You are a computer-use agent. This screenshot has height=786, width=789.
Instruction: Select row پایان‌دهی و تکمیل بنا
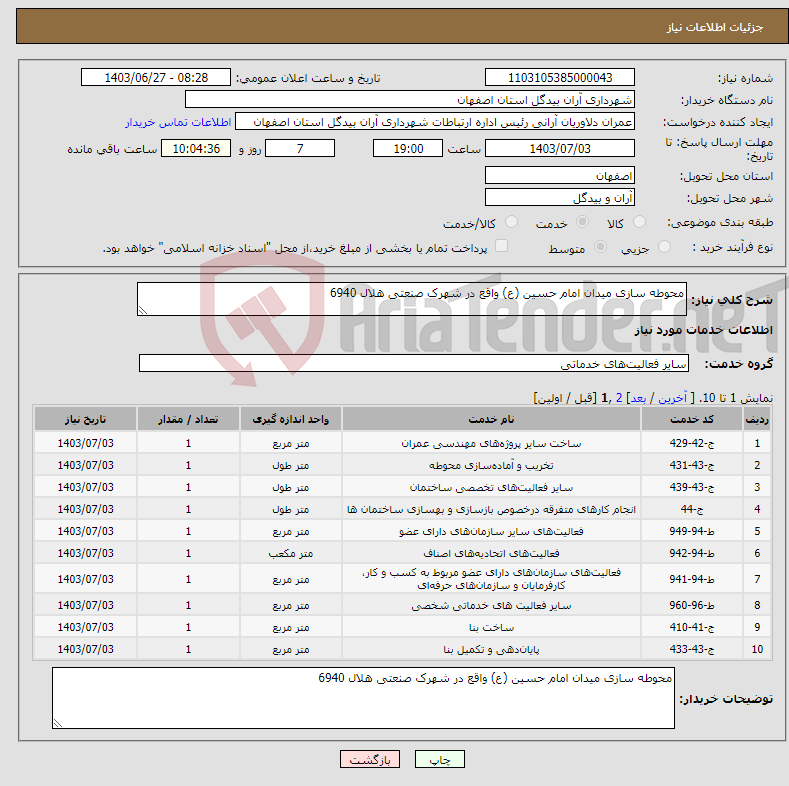pyautogui.click(x=402, y=649)
